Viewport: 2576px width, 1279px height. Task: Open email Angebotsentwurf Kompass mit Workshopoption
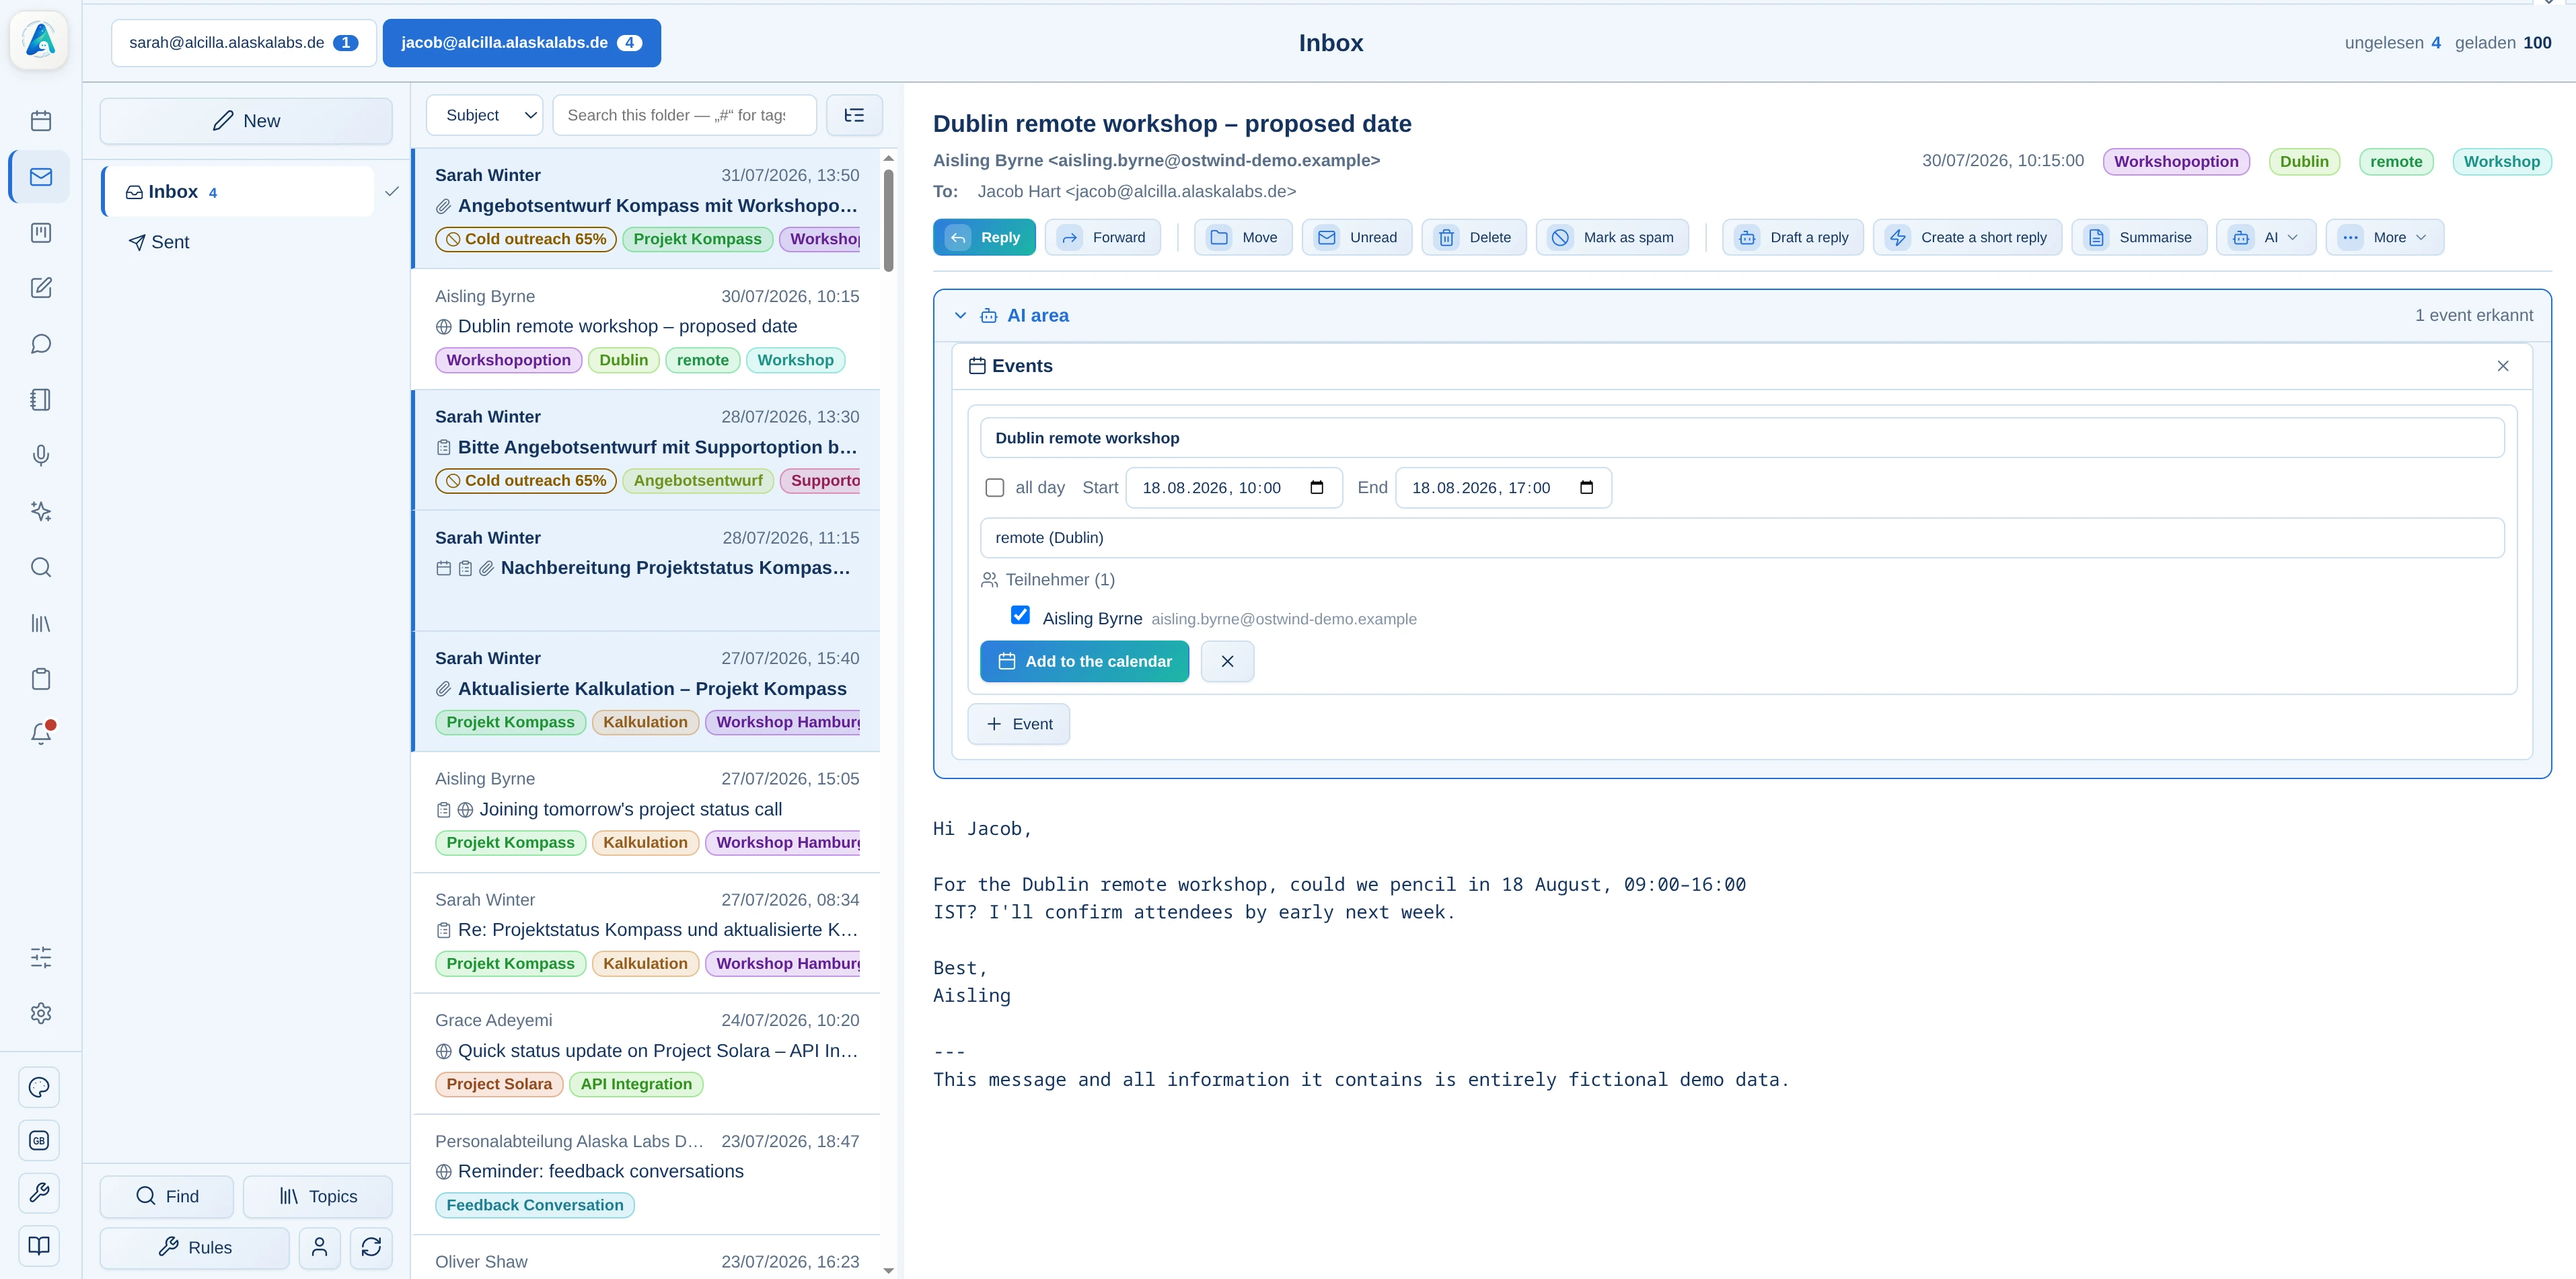pyautogui.click(x=646, y=208)
